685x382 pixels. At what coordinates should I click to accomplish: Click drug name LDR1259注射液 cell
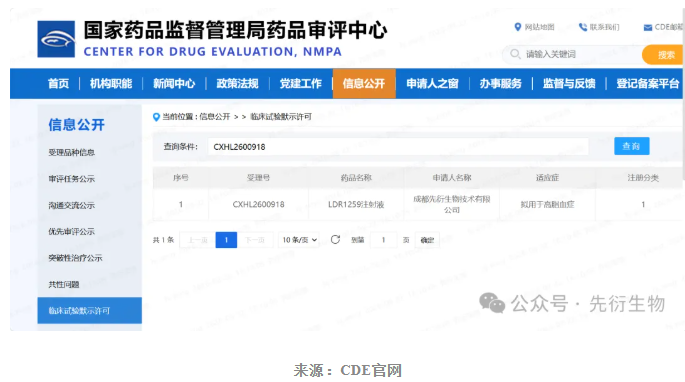click(x=356, y=204)
